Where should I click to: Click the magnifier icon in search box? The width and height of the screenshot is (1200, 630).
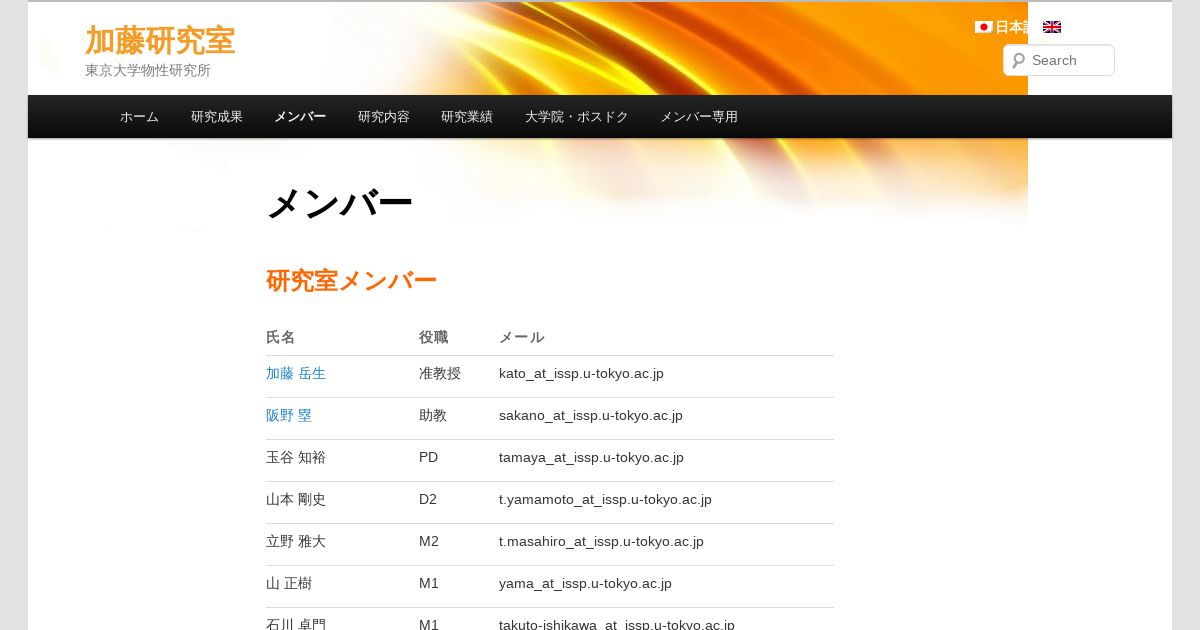(1018, 60)
